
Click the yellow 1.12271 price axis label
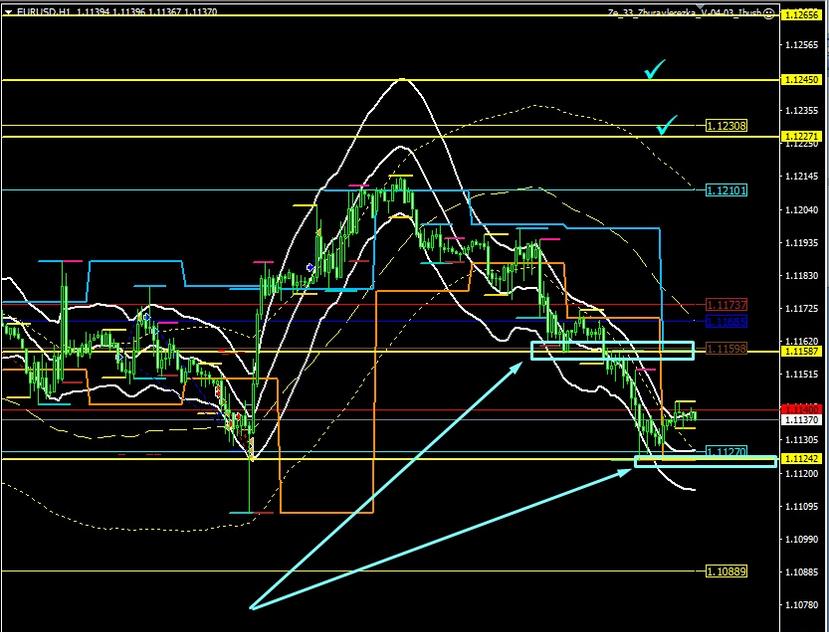tap(801, 136)
